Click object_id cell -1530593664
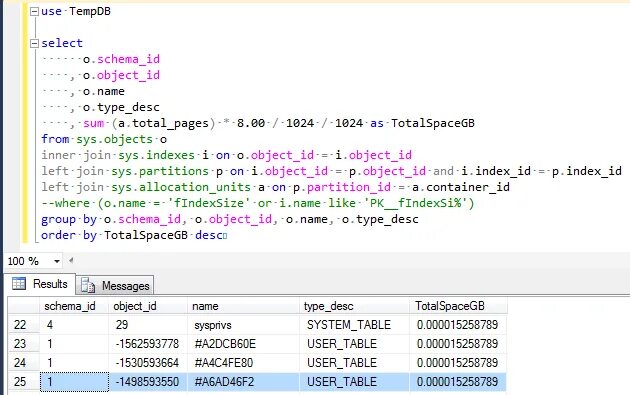 point(148,362)
